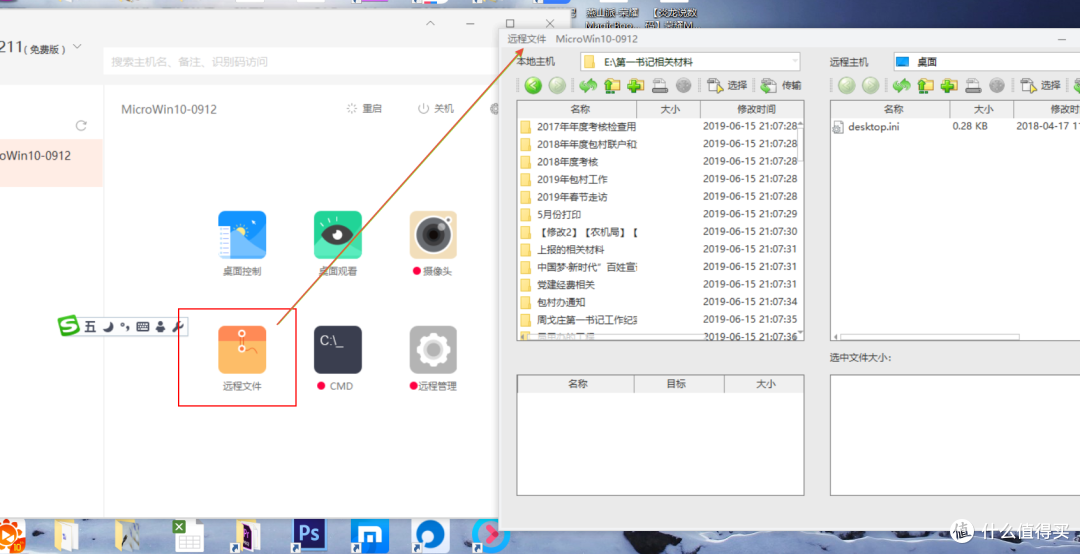Open the Sogou IME wrench tools icon

177,327
